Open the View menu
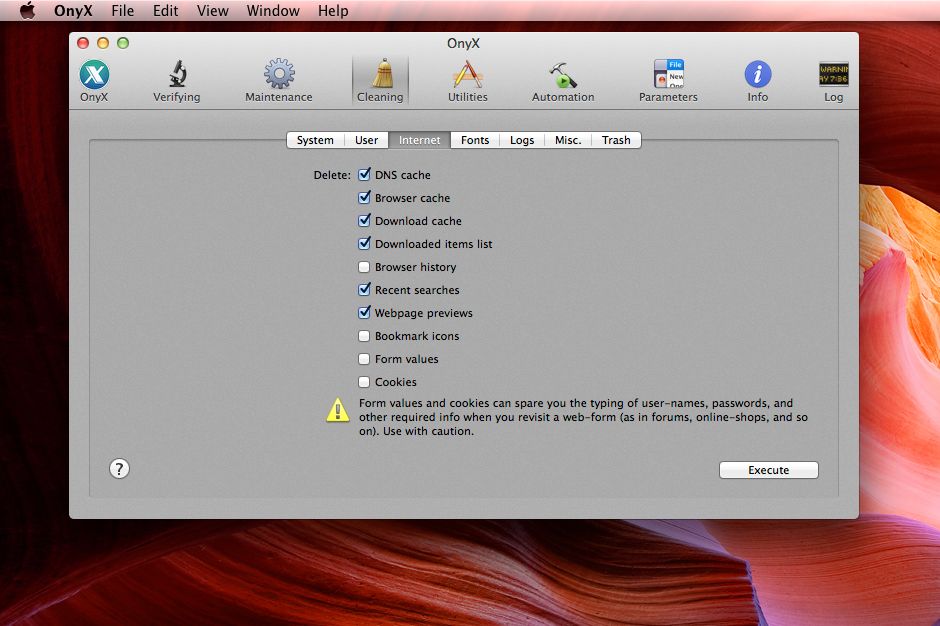Image resolution: width=940 pixels, height=626 pixels. point(212,11)
